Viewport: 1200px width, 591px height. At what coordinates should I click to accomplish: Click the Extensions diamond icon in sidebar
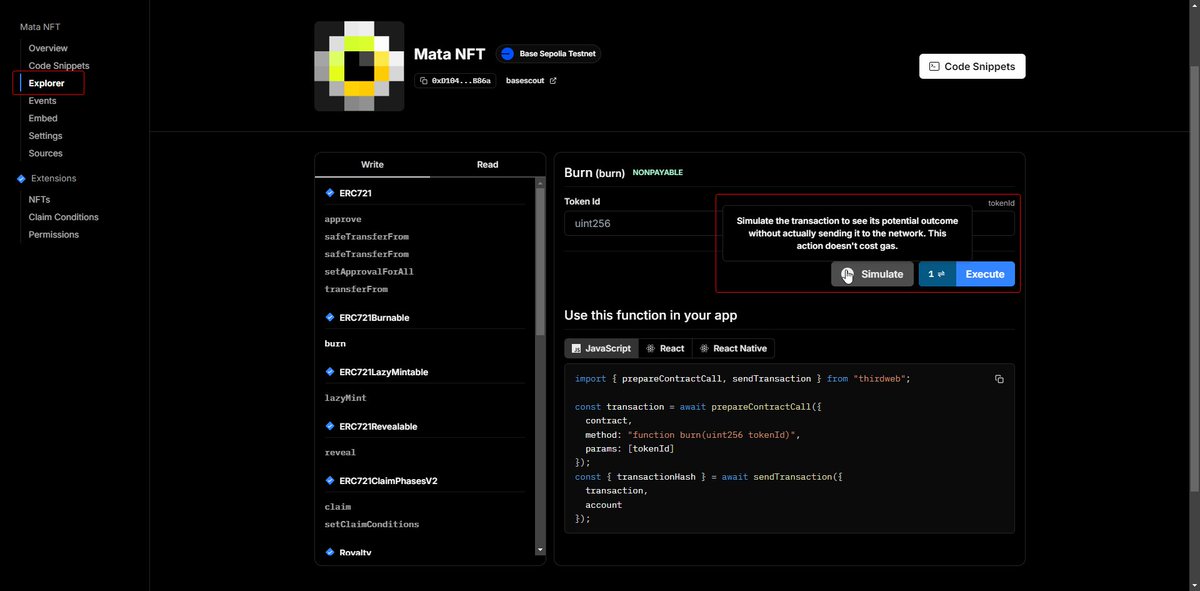21,178
